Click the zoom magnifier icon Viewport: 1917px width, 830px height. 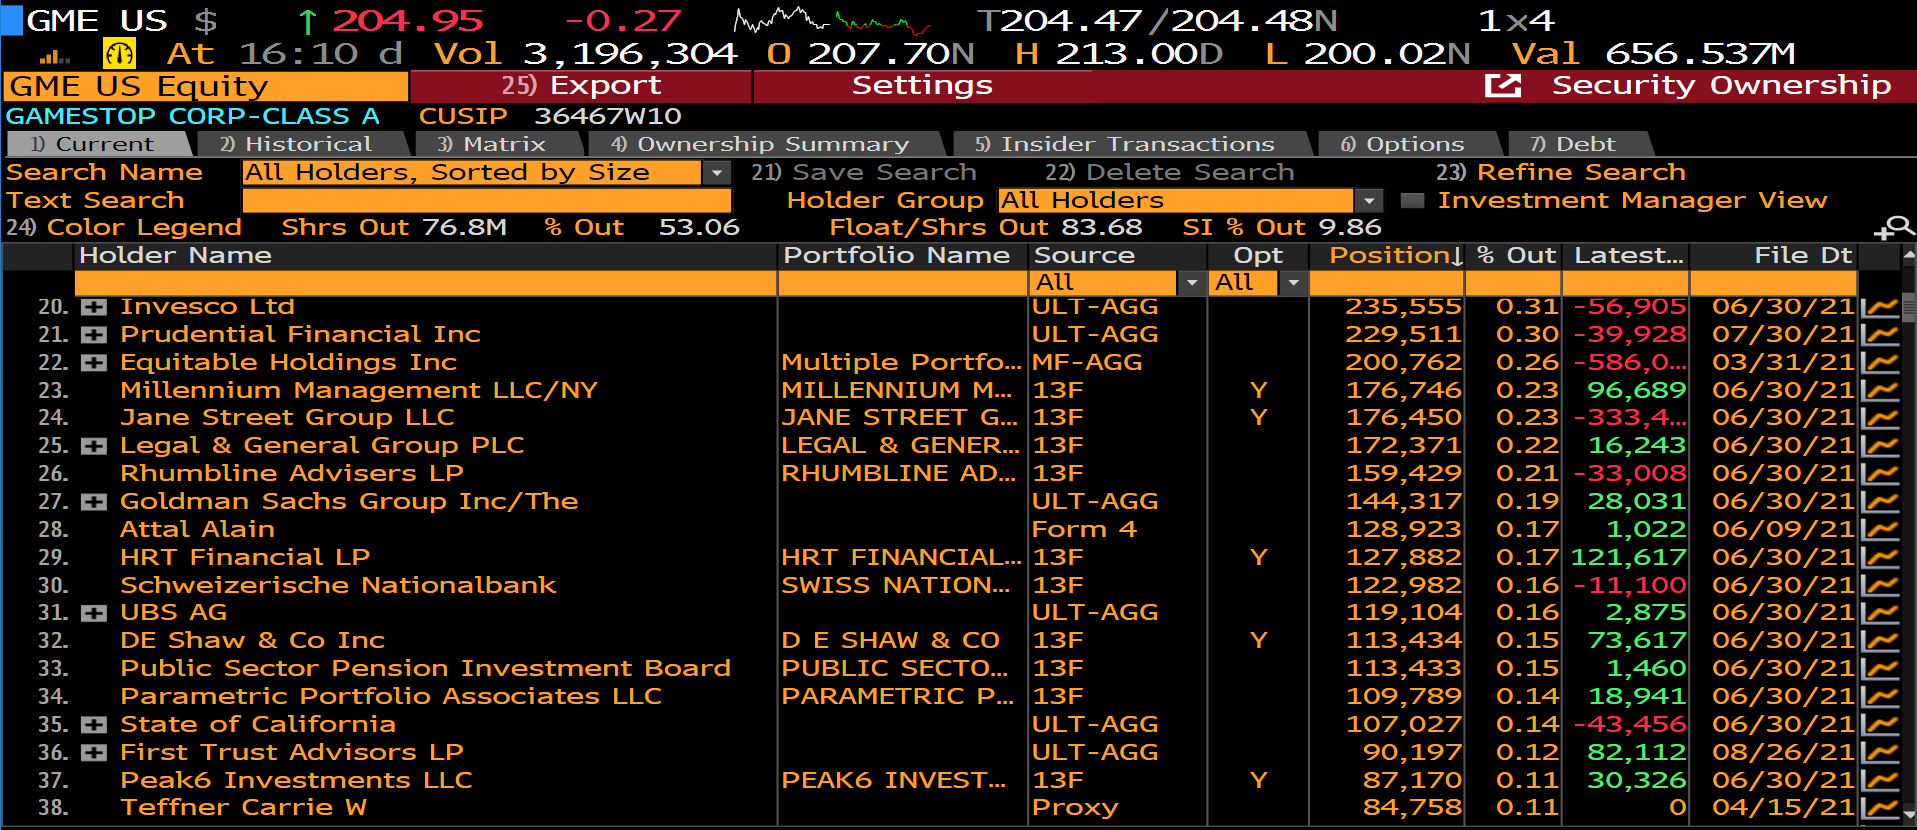[1894, 229]
